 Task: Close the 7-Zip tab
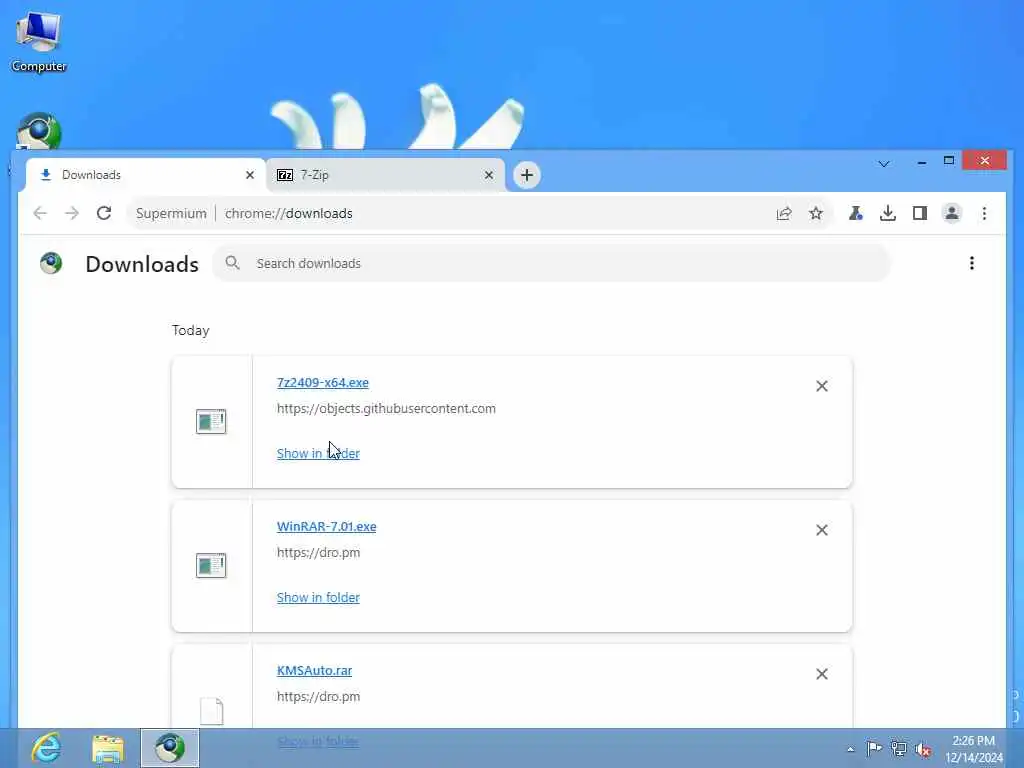point(488,175)
